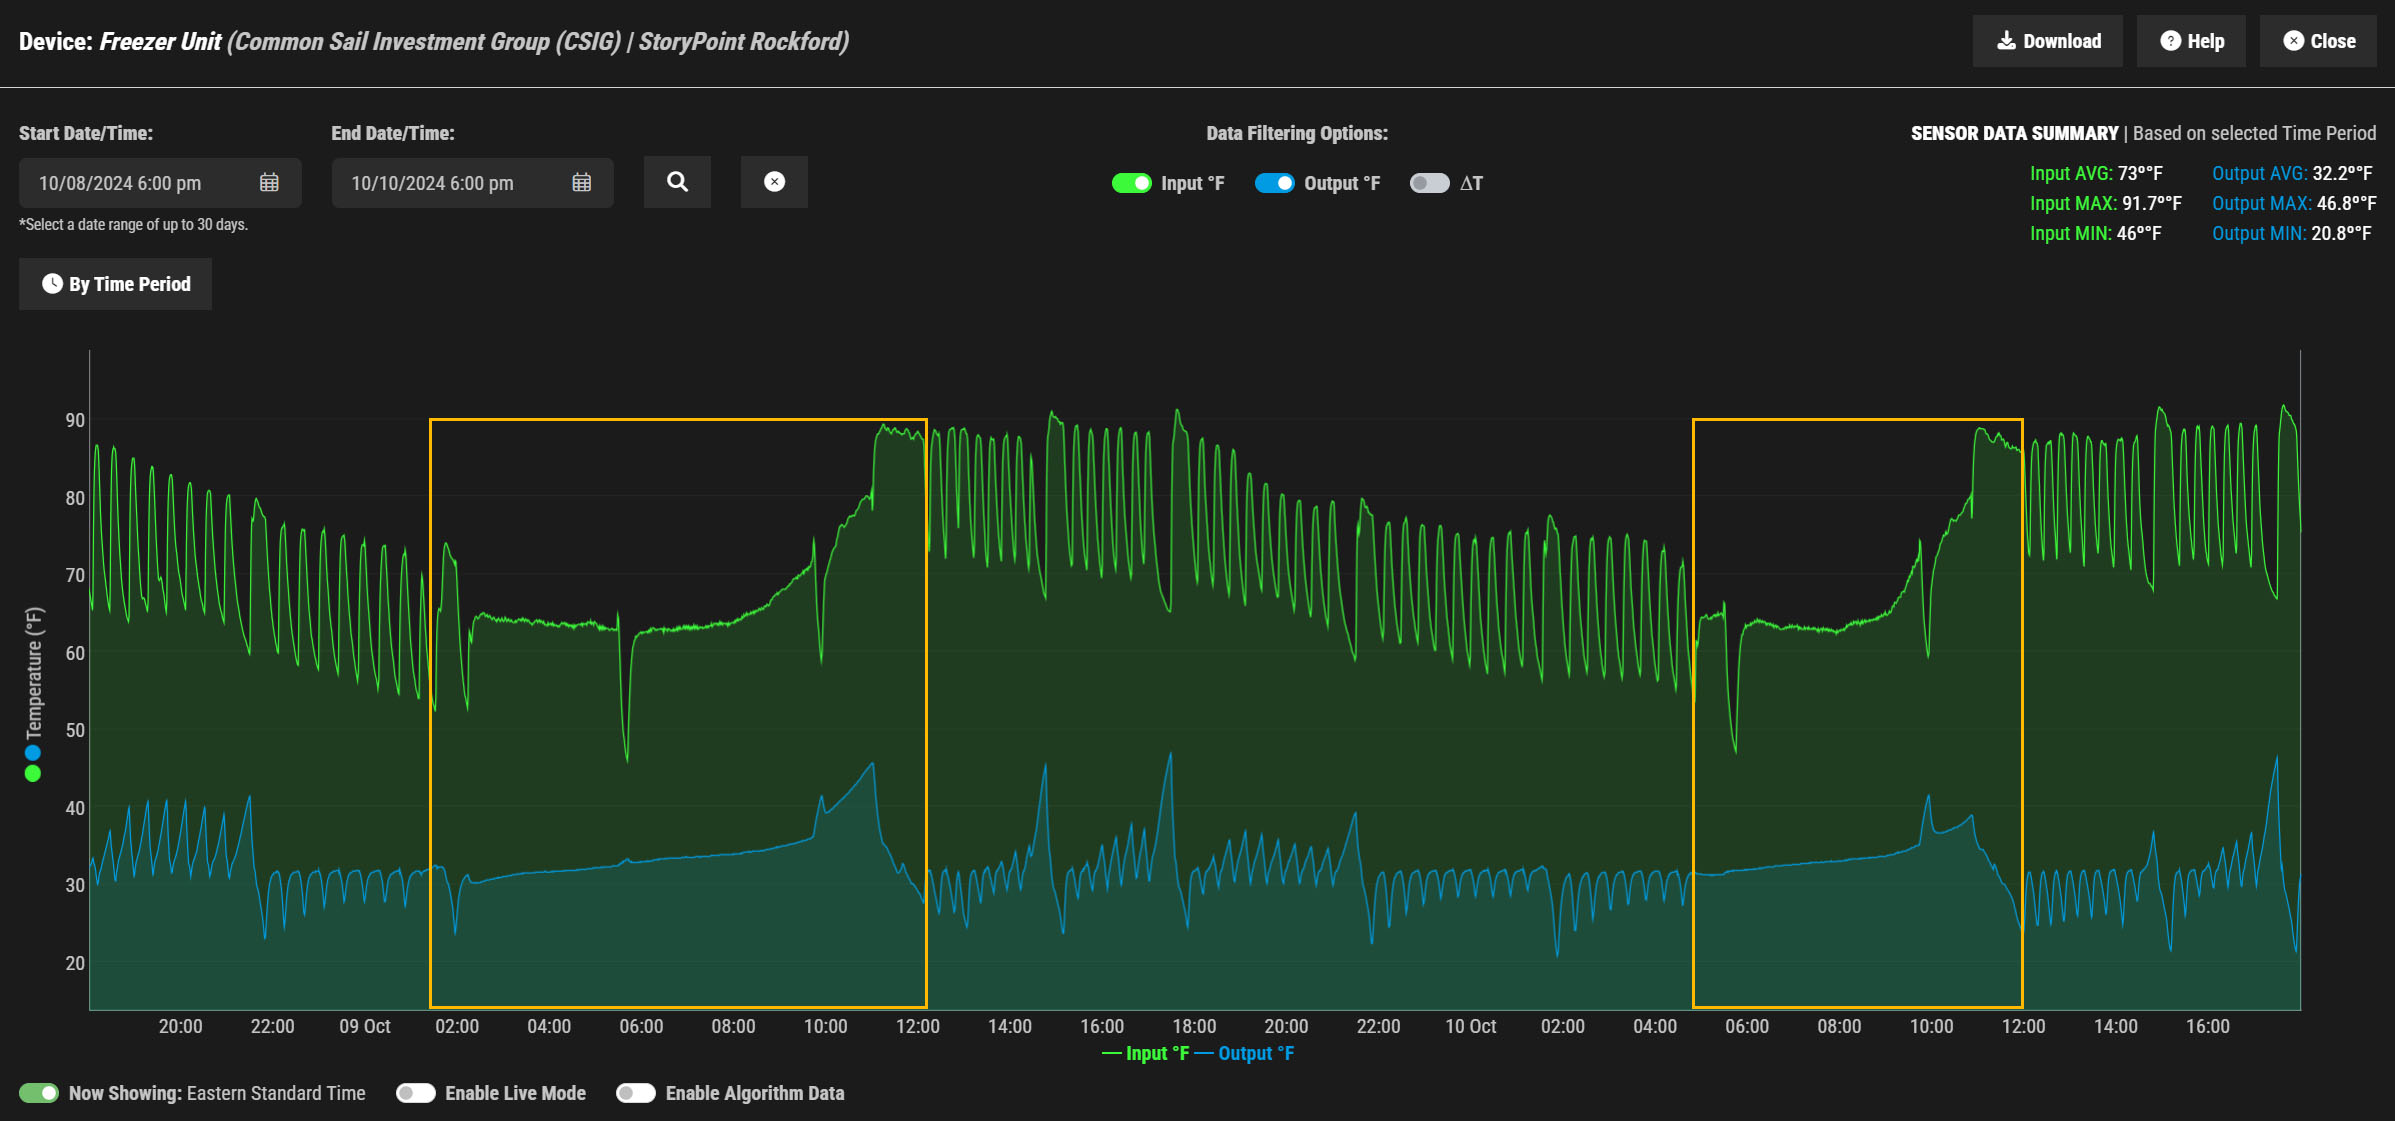2395x1121 pixels.
Task: Click Input °F legend label below chart
Action: [1156, 1053]
